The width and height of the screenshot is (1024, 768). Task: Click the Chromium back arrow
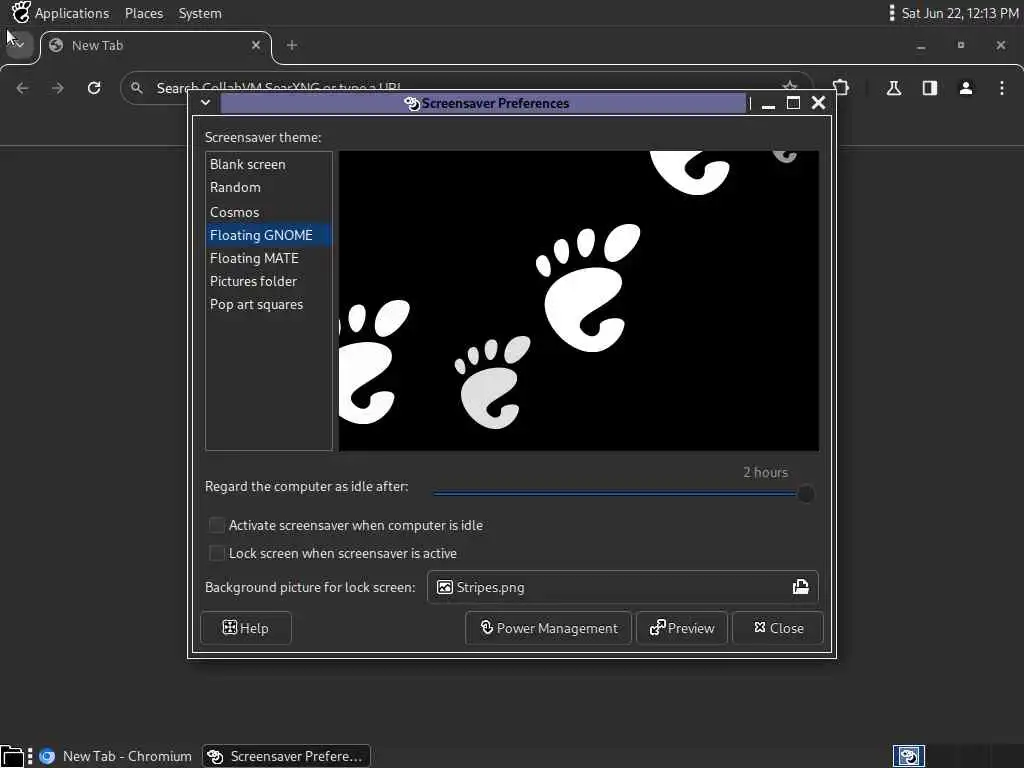click(22, 88)
